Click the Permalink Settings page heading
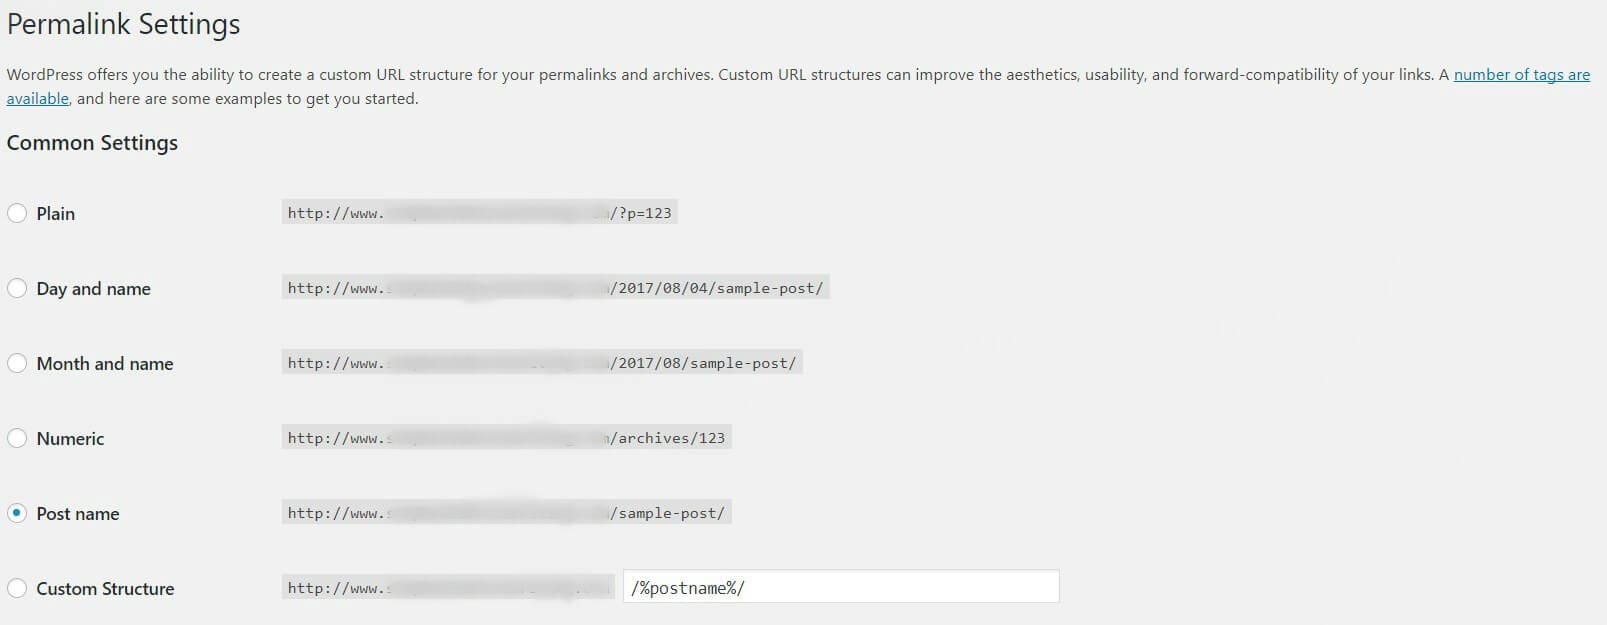This screenshot has width=1607, height=625. [122, 24]
